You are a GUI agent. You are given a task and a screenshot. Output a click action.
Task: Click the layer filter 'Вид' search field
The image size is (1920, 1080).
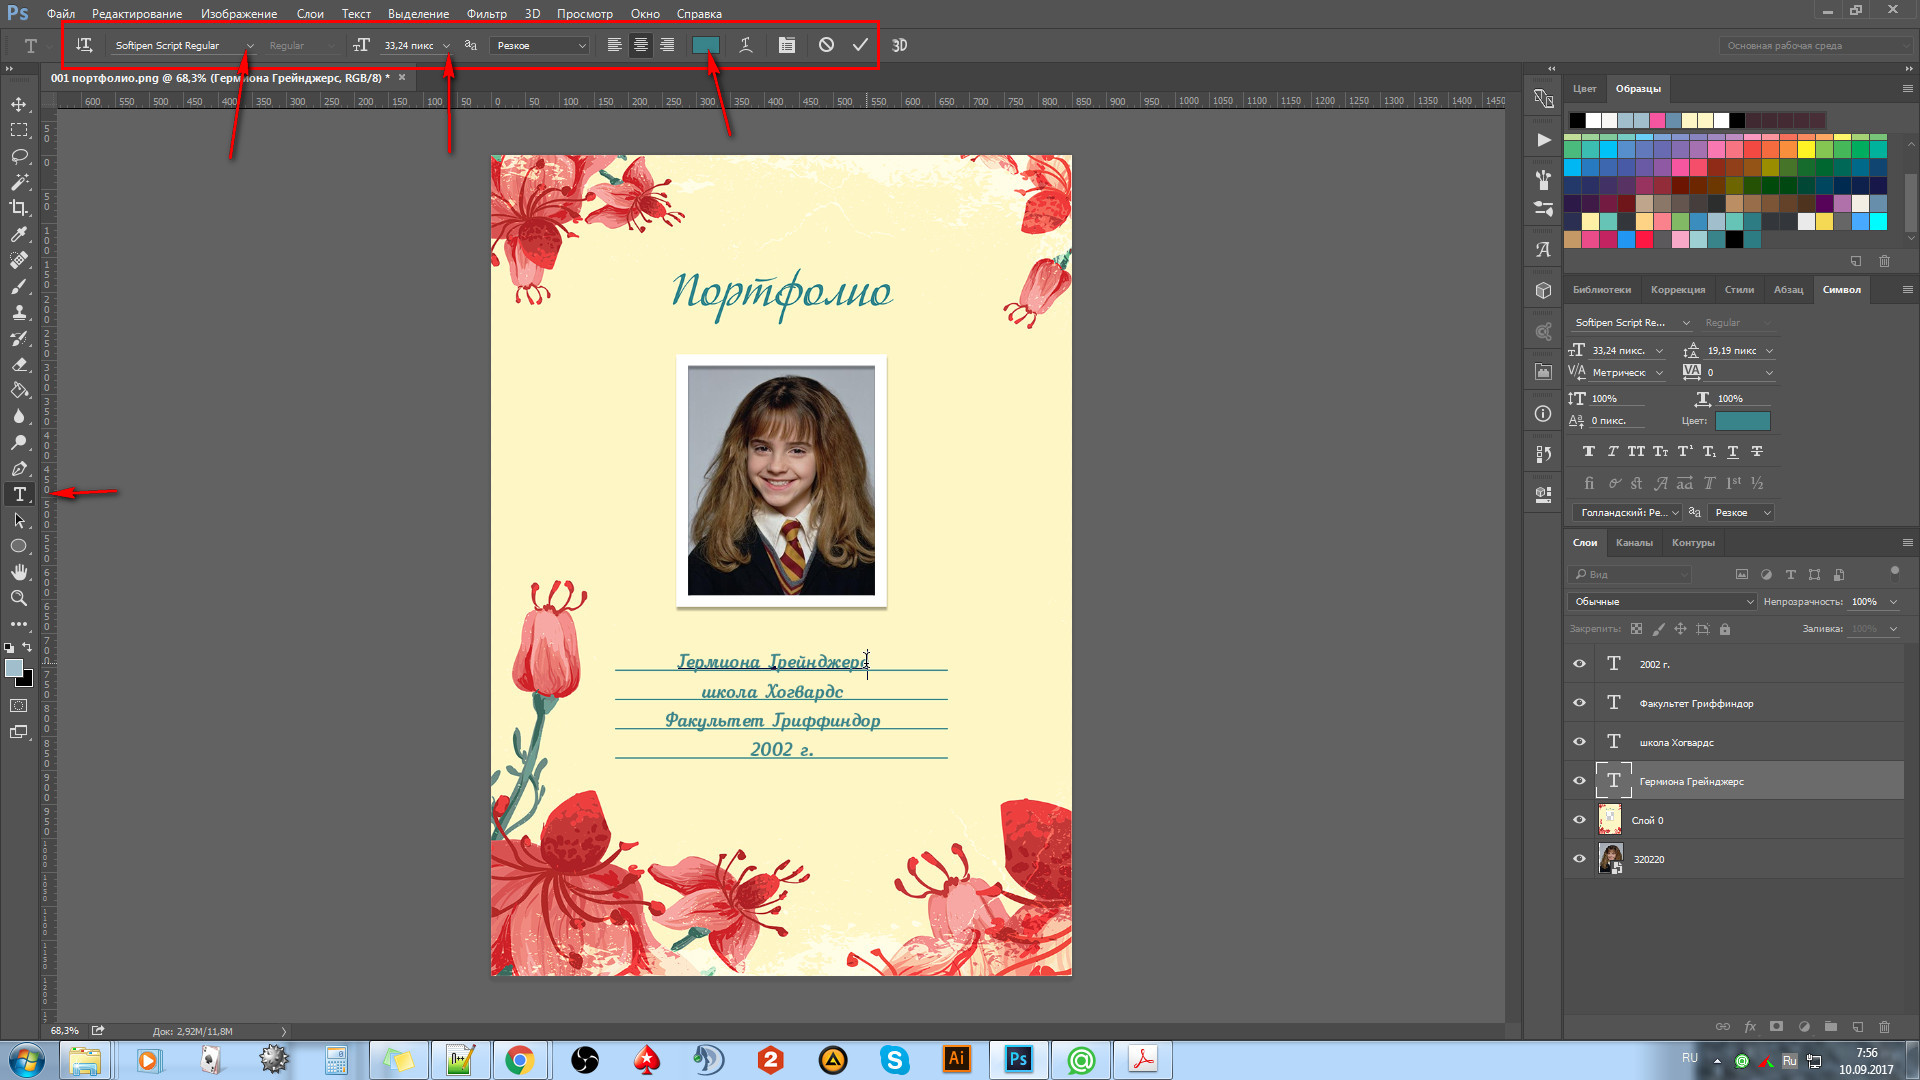click(x=1630, y=575)
